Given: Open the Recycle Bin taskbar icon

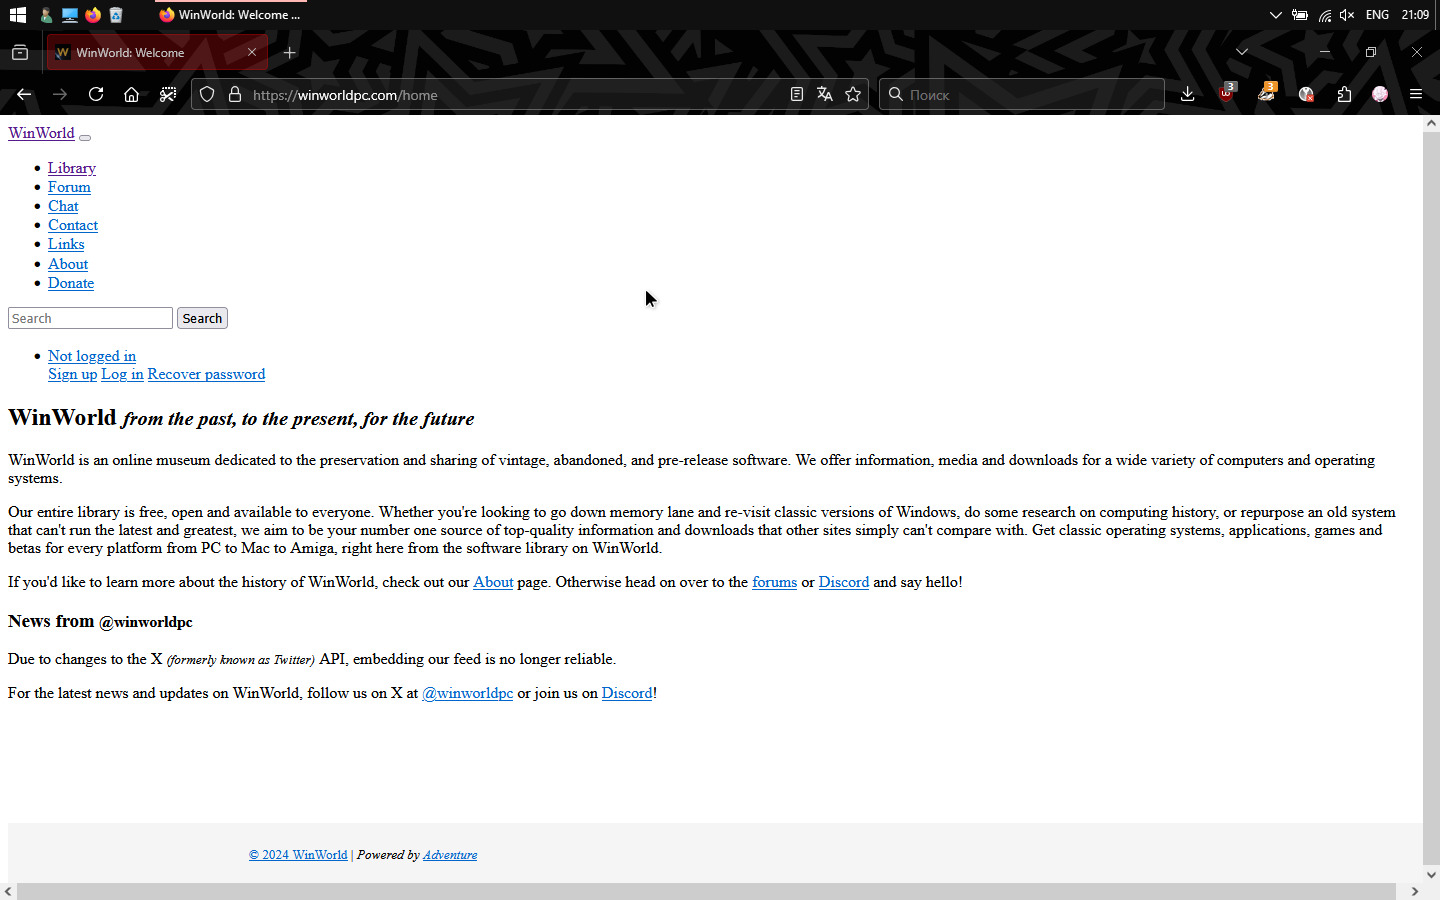Looking at the screenshot, I should (116, 15).
